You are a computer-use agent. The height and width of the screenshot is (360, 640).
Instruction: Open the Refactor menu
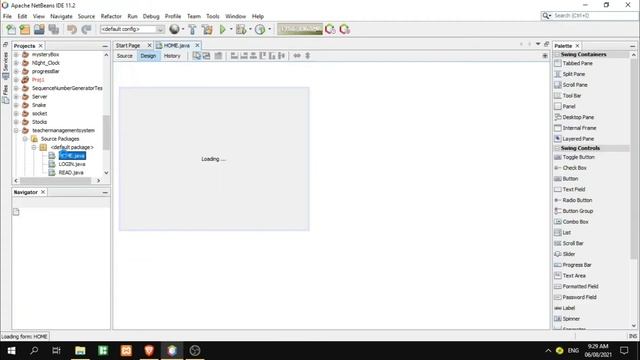[x=111, y=16]
